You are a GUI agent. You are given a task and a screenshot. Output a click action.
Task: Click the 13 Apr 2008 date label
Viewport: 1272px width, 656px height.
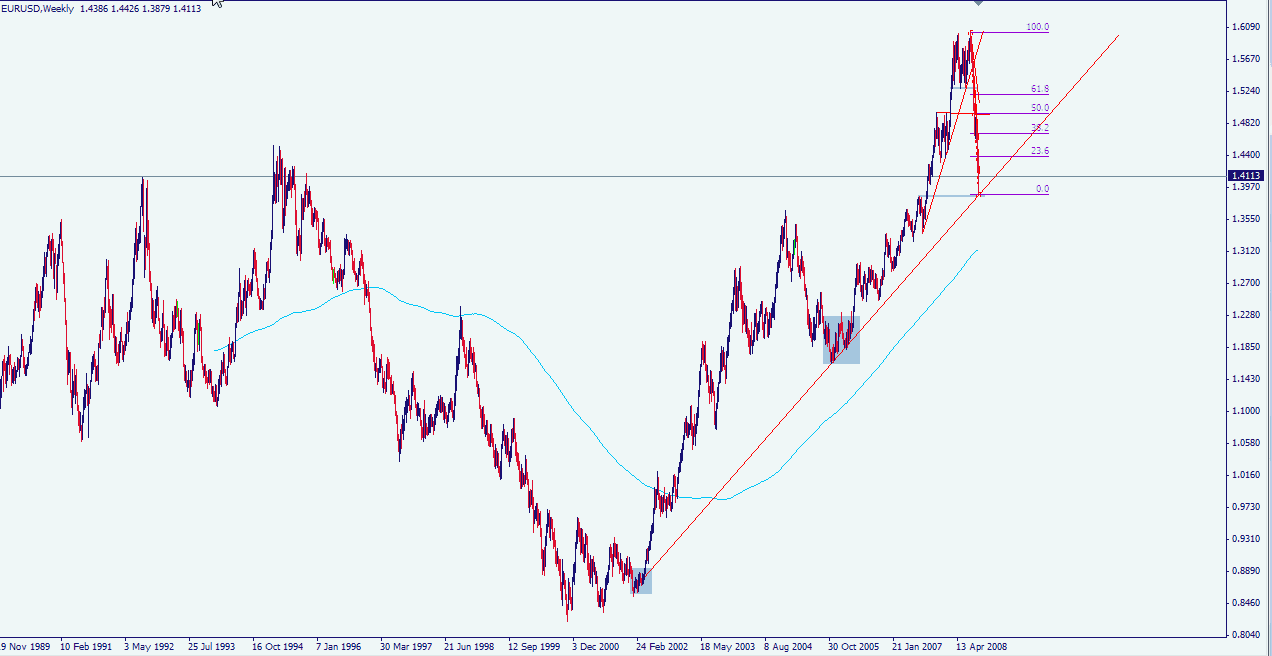pos(982,647)
